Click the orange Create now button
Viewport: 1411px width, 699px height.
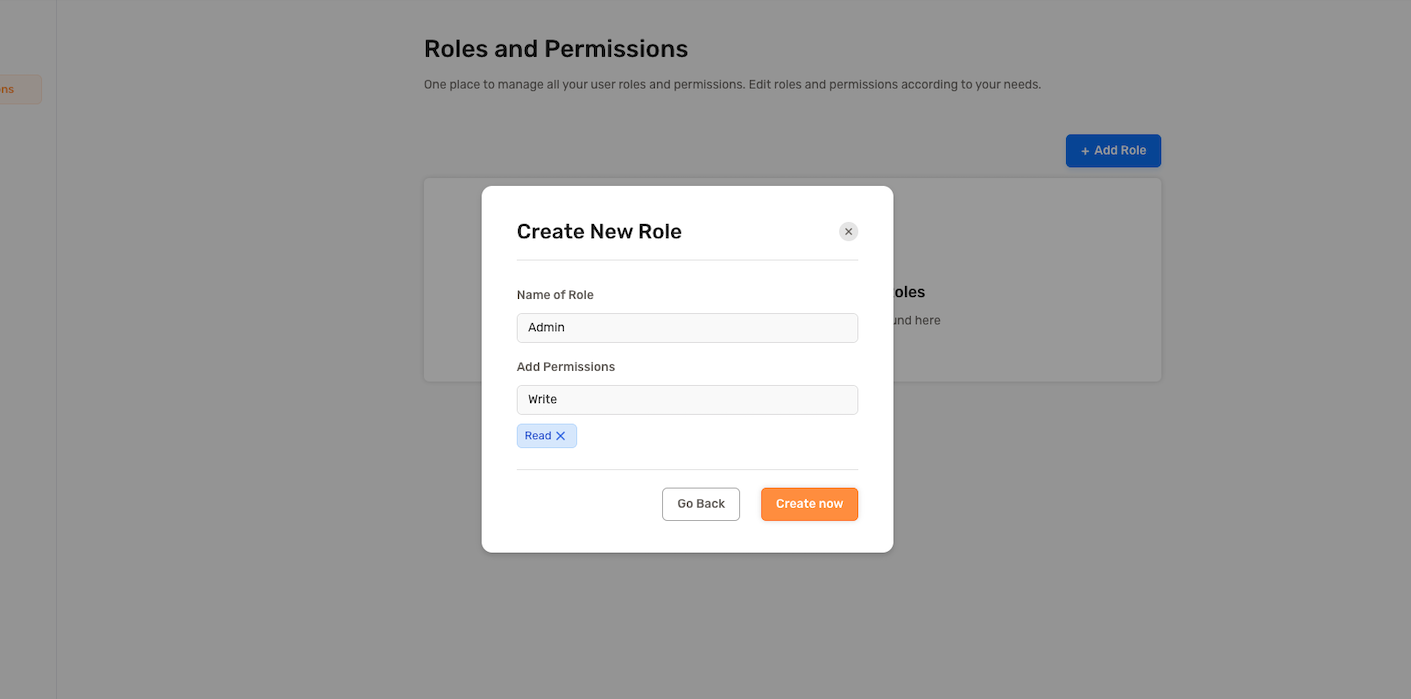[809, 504]
